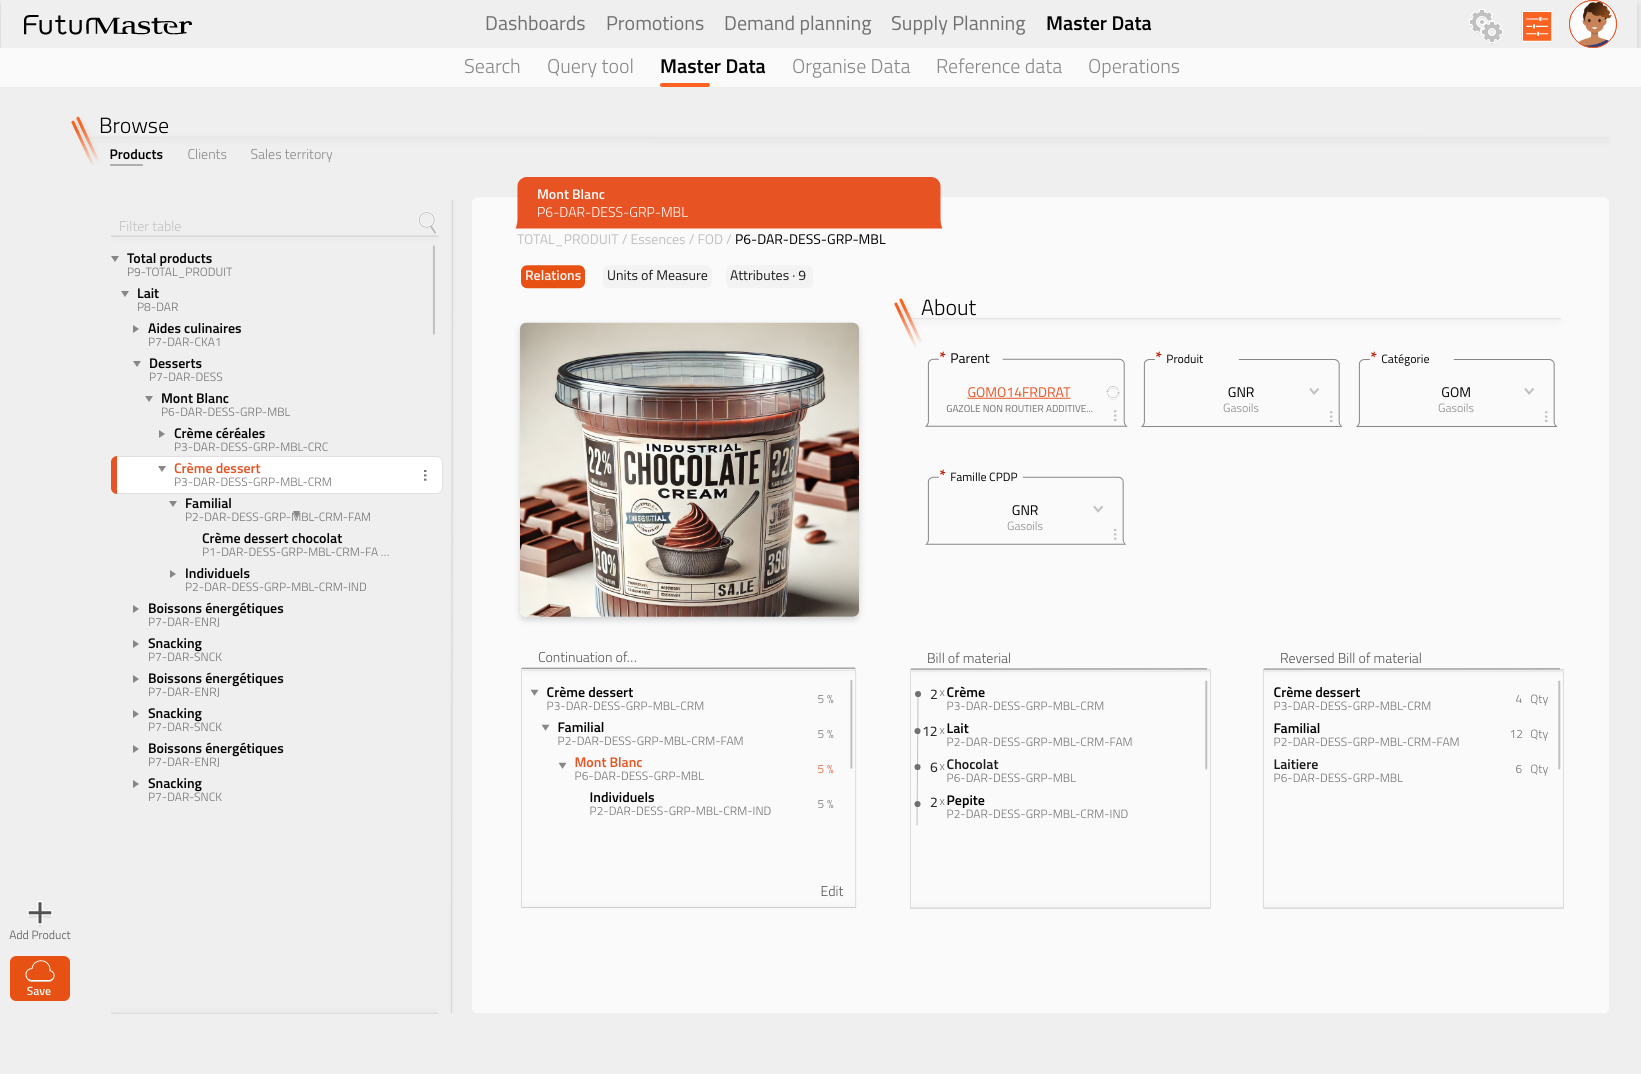Switch to the Units of Measure tab
The height and width of the screenshot is (1074, 1641).
(657, 276)
